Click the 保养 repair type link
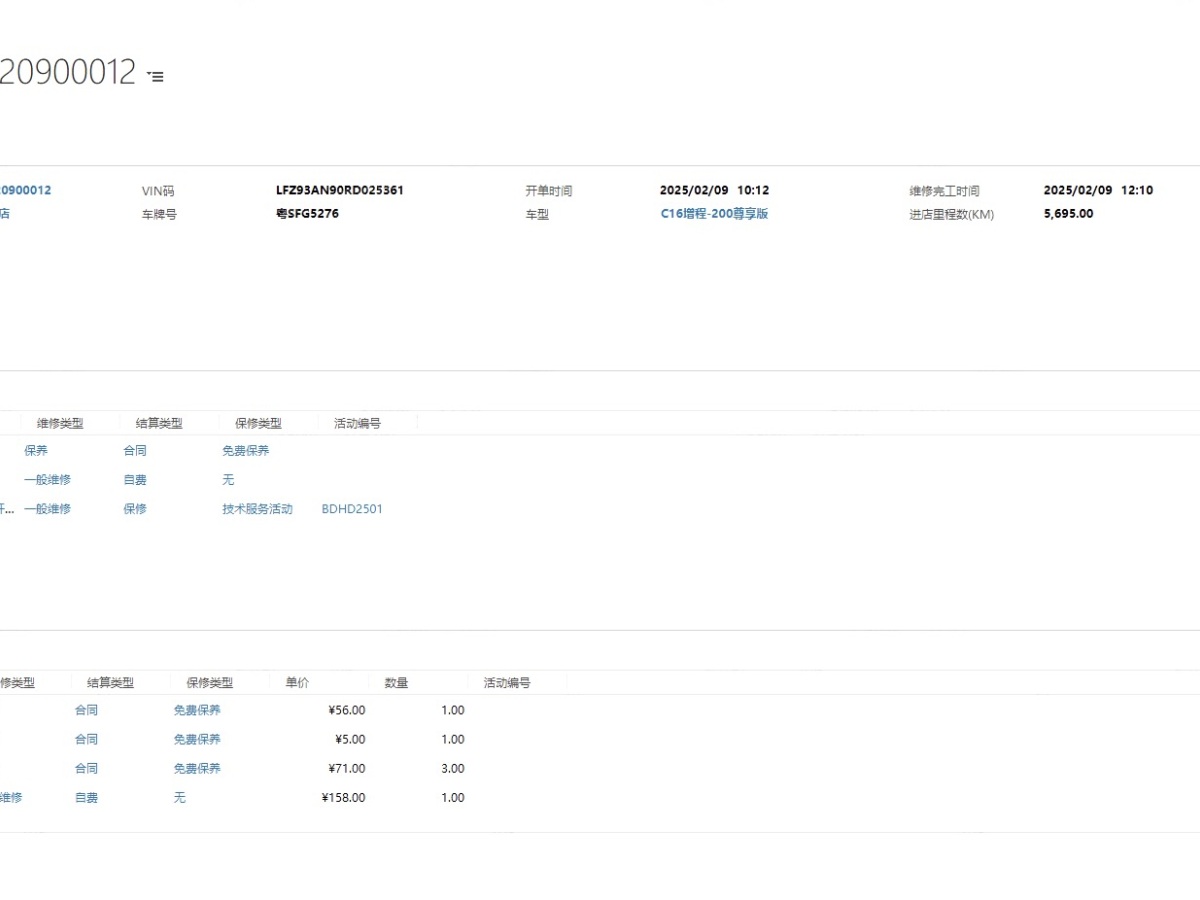The height and width of the screenshot is (900, 1200). point(36,451)
